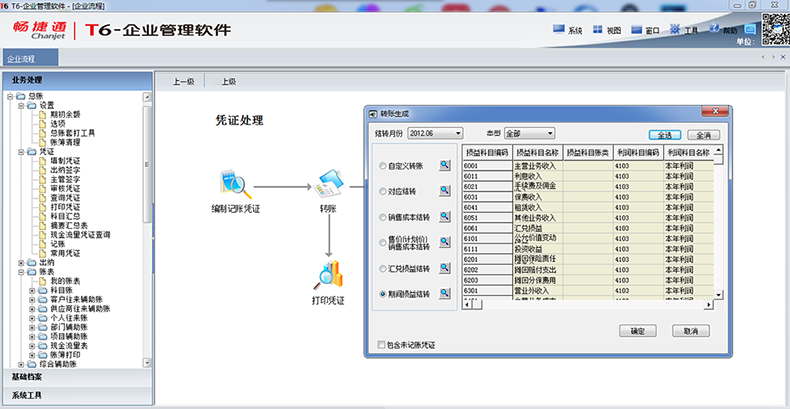The image size is (790, 409).
Task: Confirm with the 确定 button
Action: click(637, 331)
